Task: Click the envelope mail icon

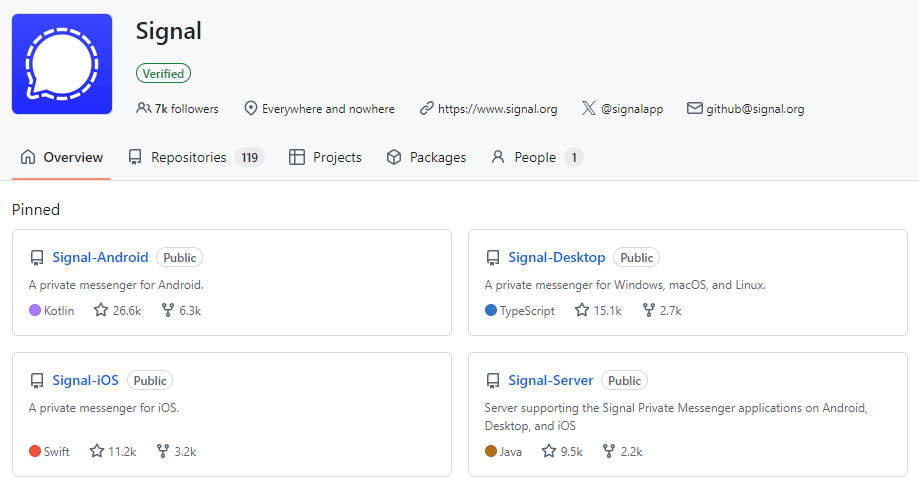Action: click(x=695, y=108)
